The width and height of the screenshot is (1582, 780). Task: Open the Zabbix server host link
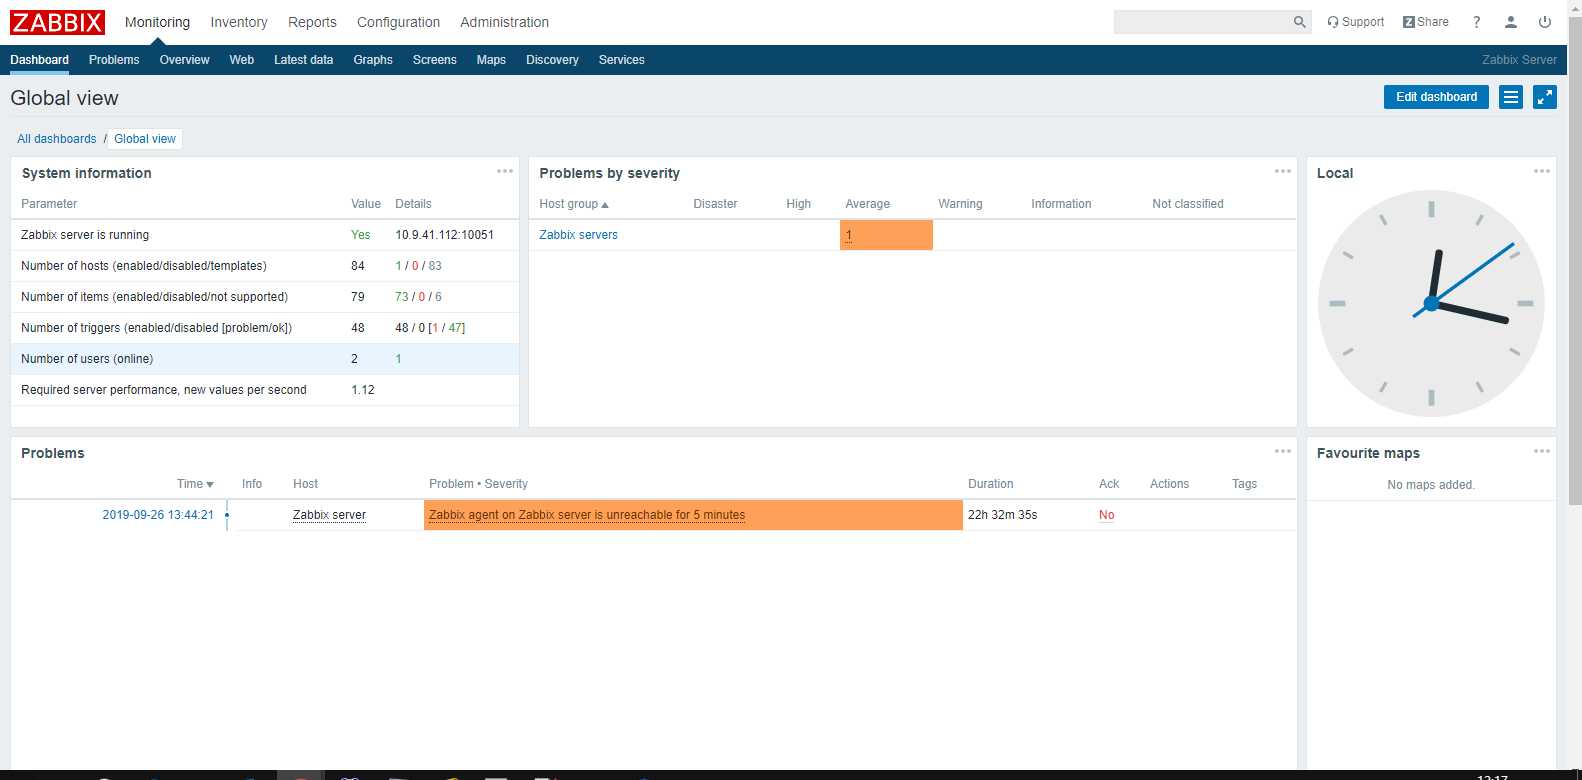coord(329,515)
